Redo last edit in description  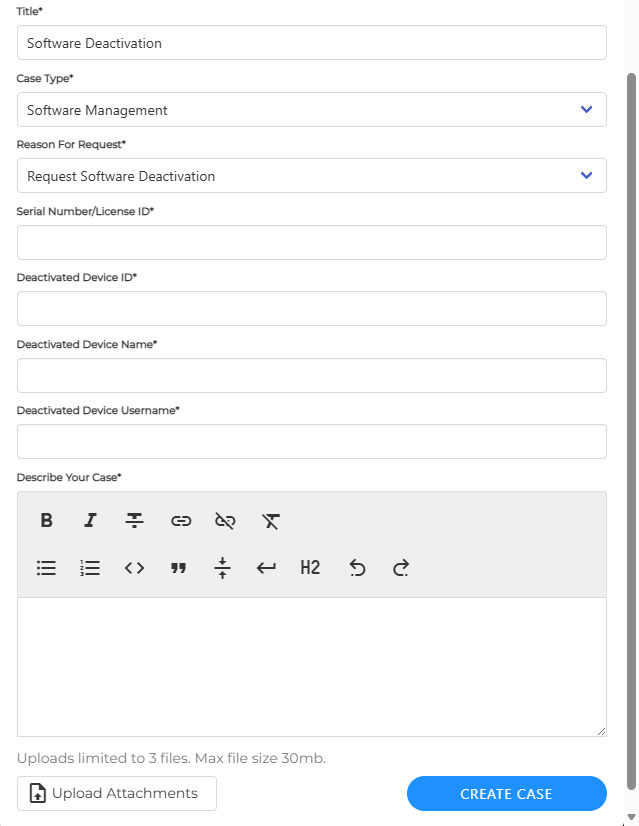[401, 568]
